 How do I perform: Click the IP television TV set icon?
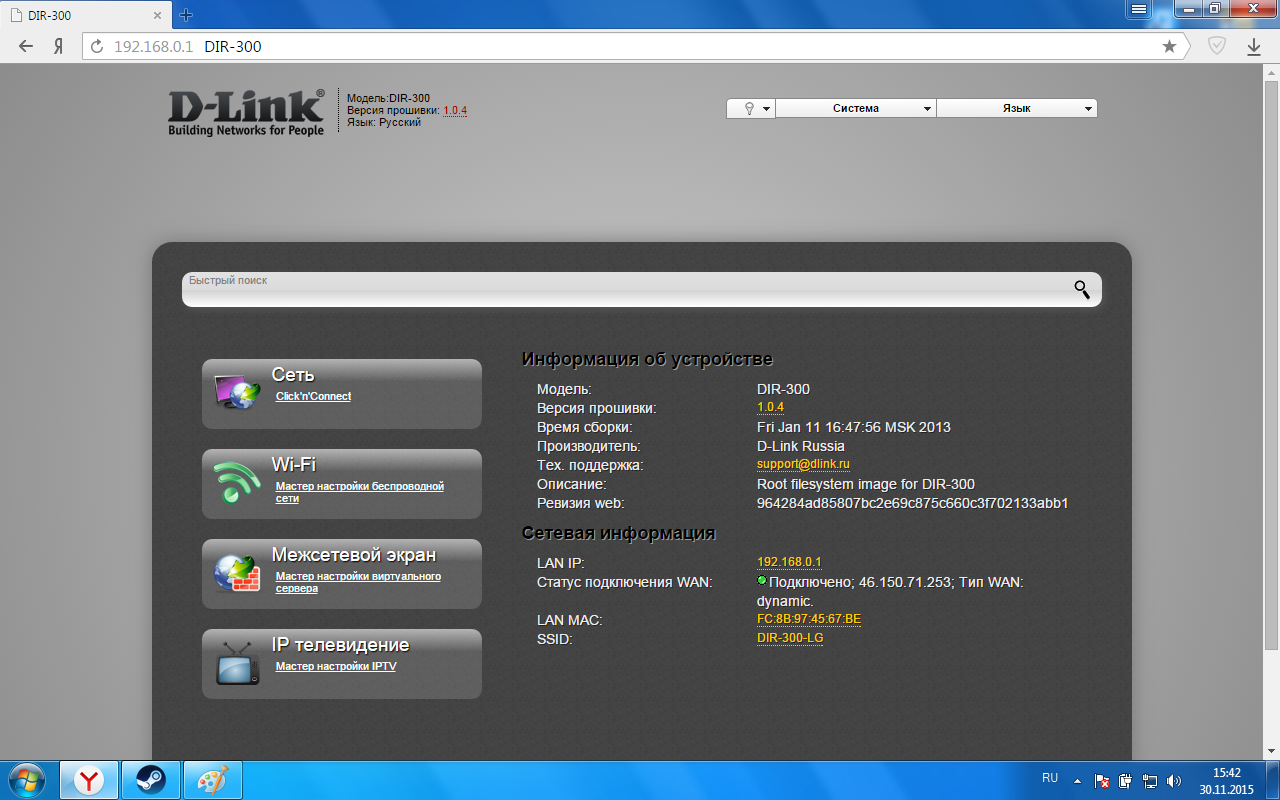tap(238, 662)
